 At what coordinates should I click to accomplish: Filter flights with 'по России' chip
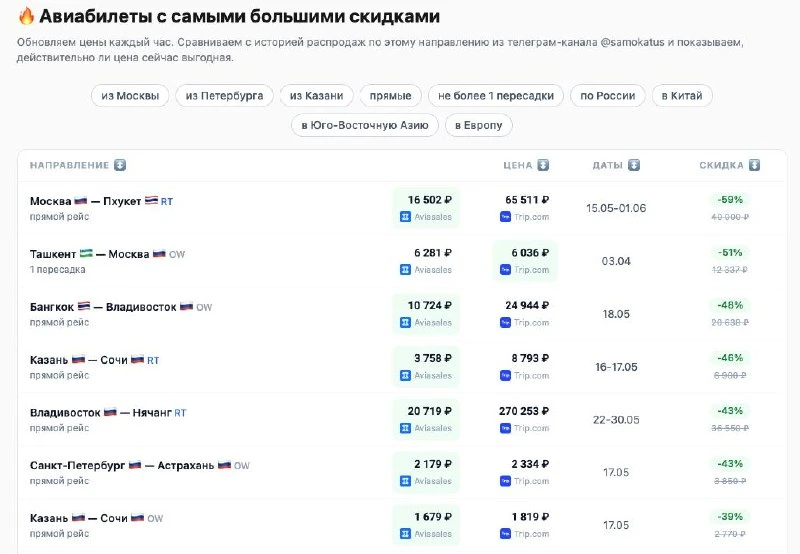(608, 96)
